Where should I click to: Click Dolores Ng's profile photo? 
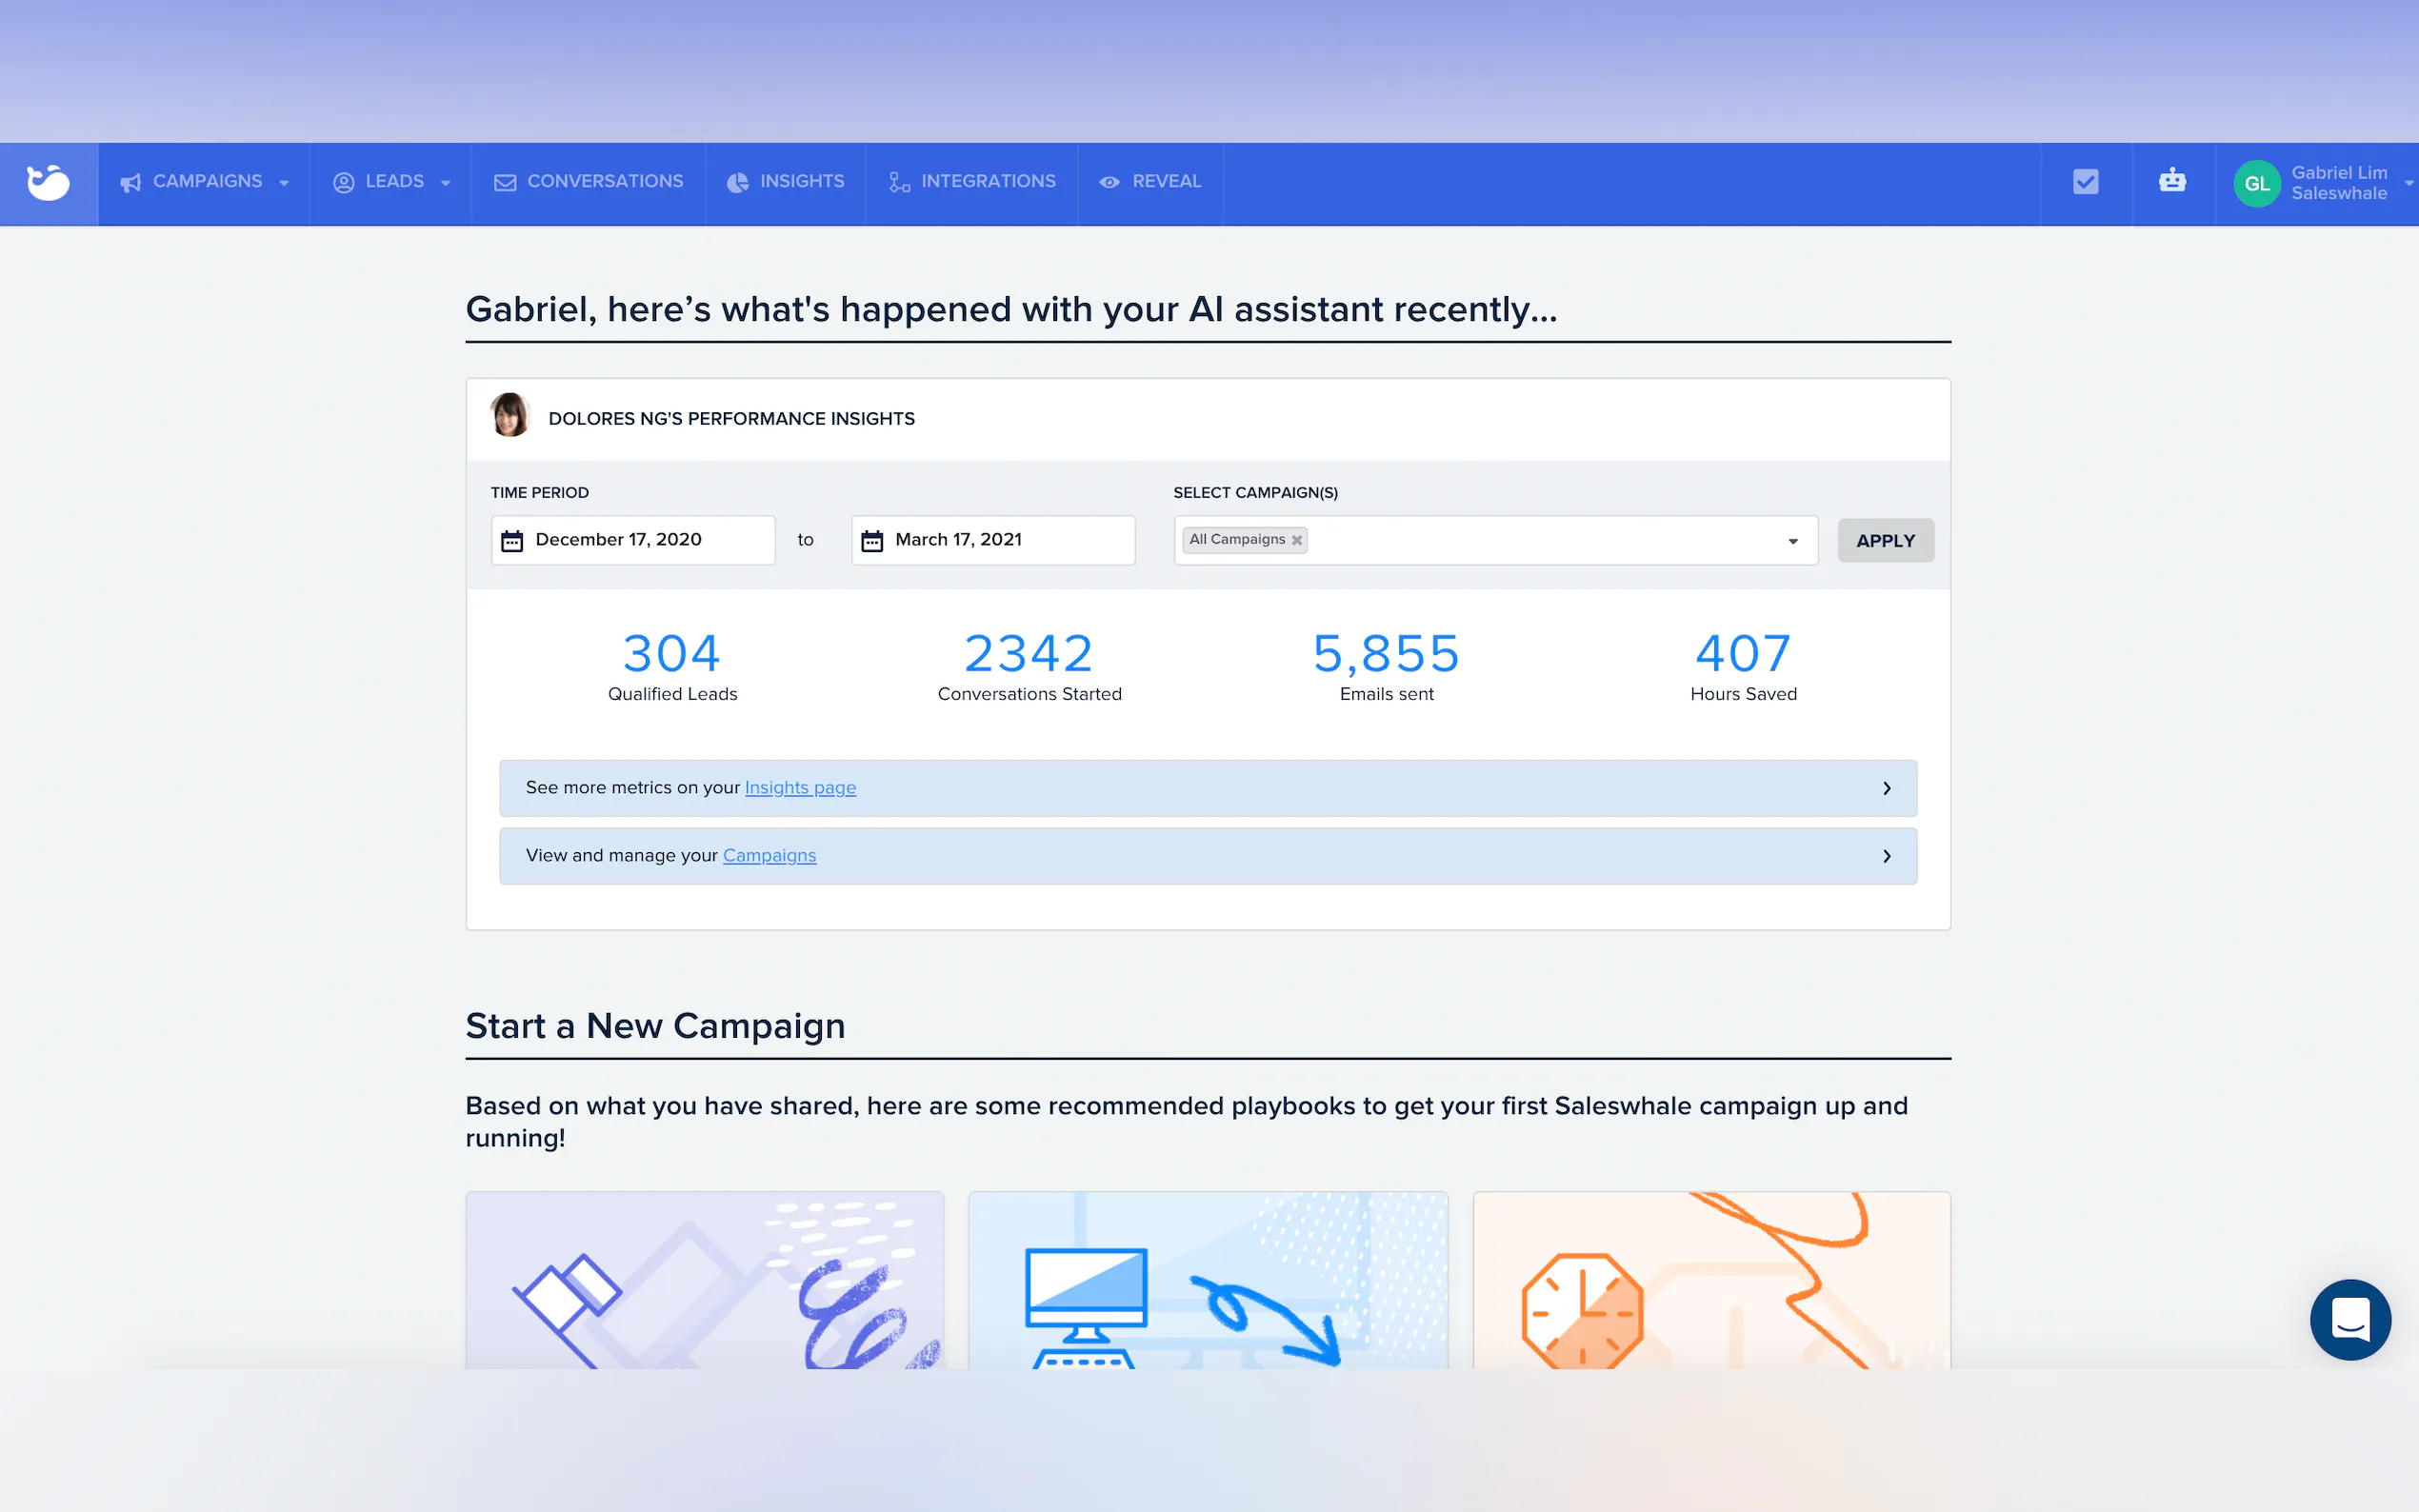coord(510,416)
